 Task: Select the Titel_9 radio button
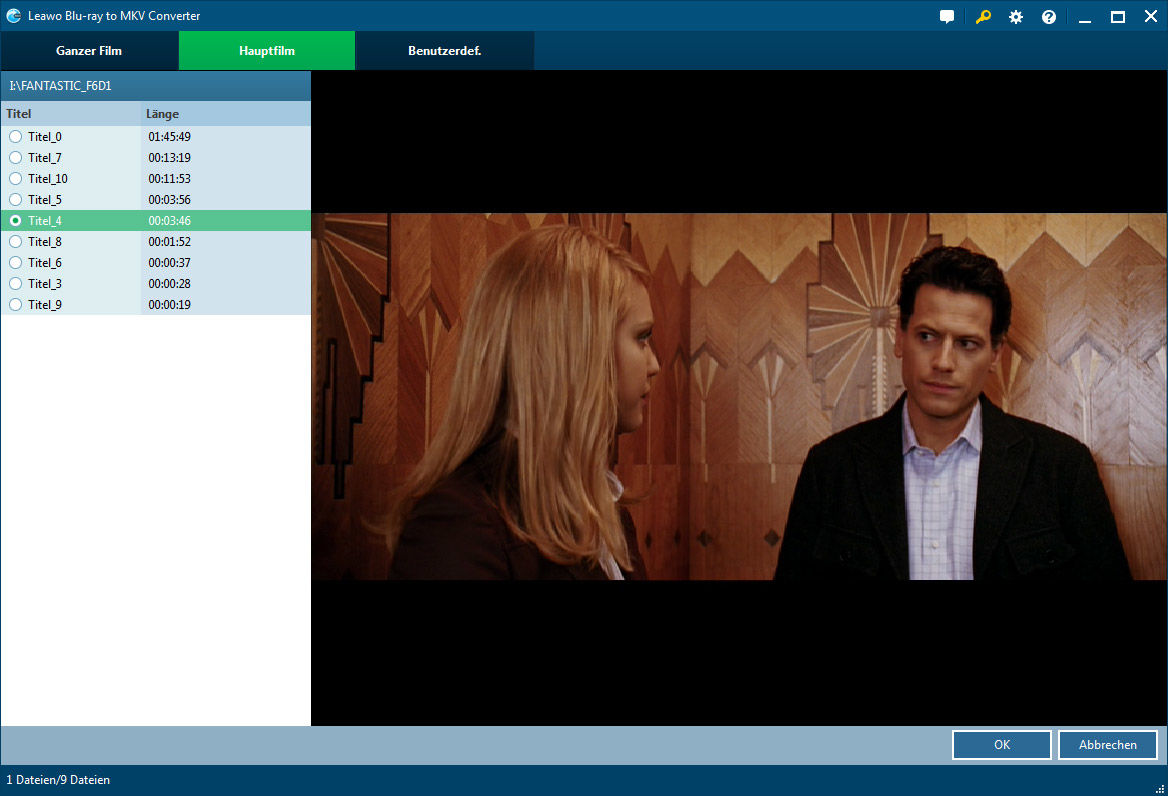(x=16, y=305)
